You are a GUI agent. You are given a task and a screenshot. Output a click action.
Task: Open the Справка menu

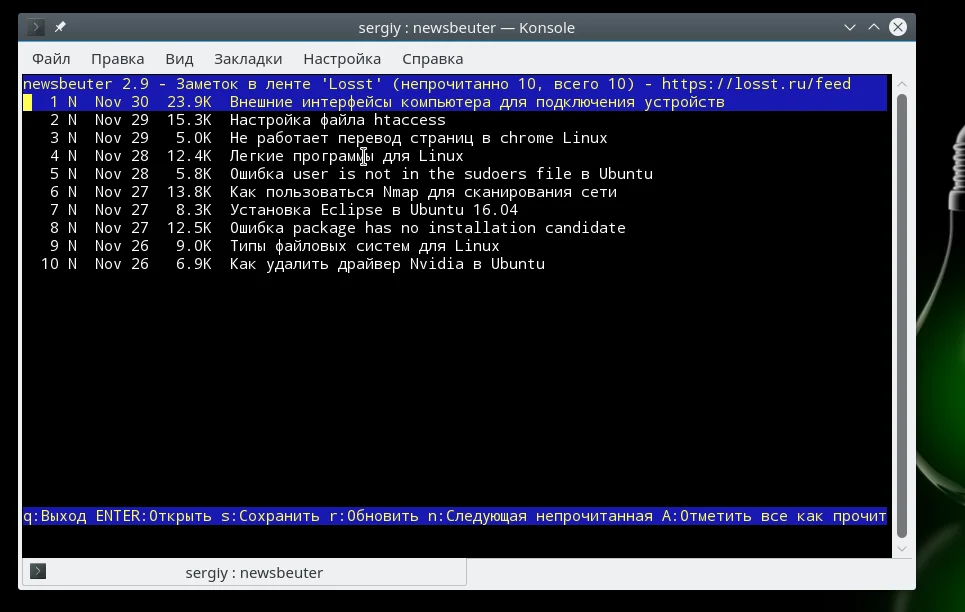coord(433,58)
